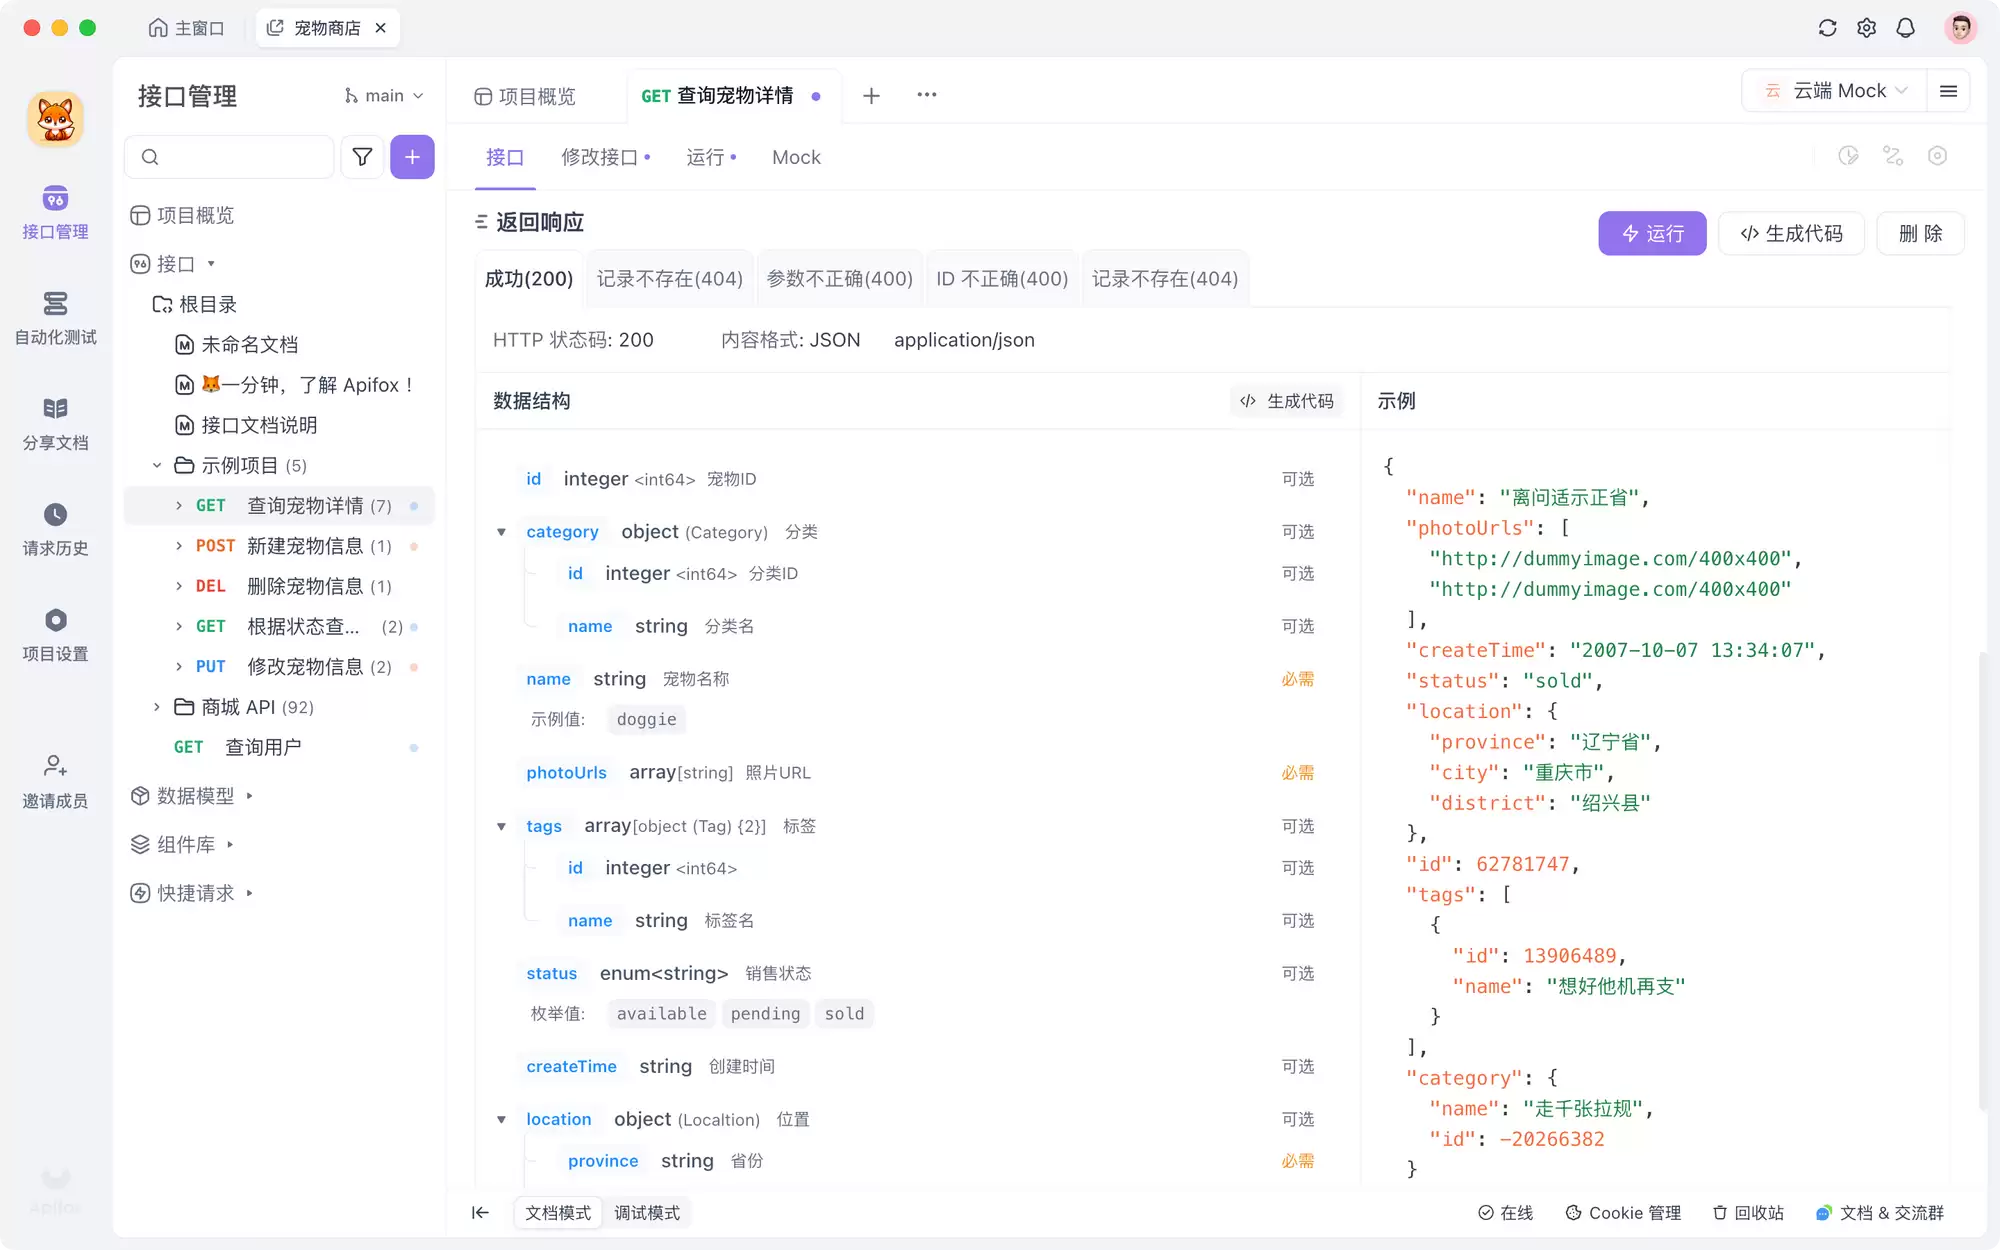The height and width of the screenshot is (1250, 2000).
Task: Expand the 组件库 section
Action: pyautogui.click(x=230, y=845)
